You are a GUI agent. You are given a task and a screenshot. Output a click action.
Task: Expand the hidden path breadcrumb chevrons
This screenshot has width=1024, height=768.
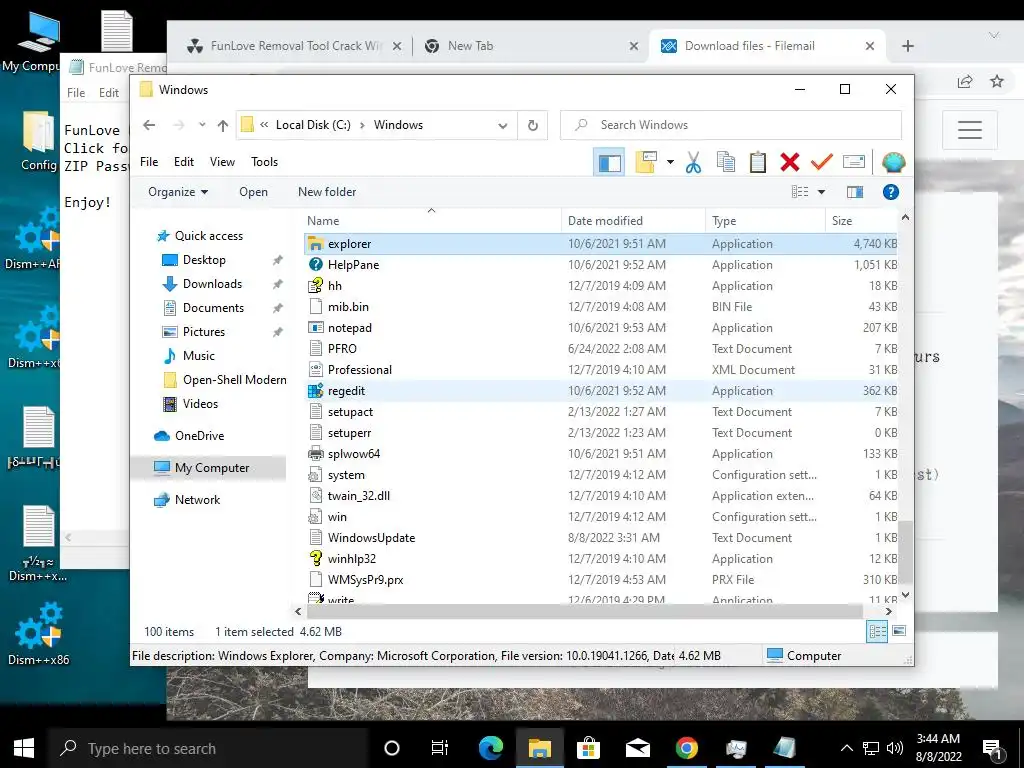(264, 125)
